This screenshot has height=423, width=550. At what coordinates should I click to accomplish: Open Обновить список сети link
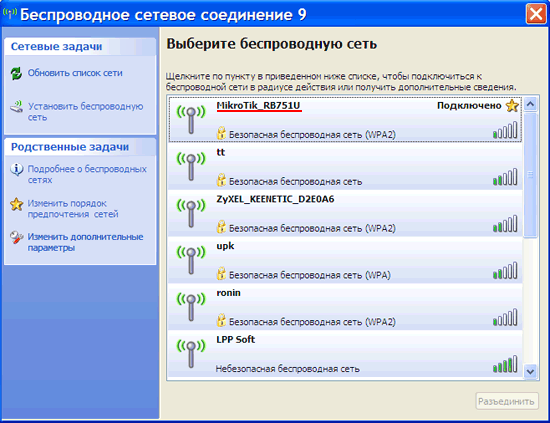click(x=75, y=73)
